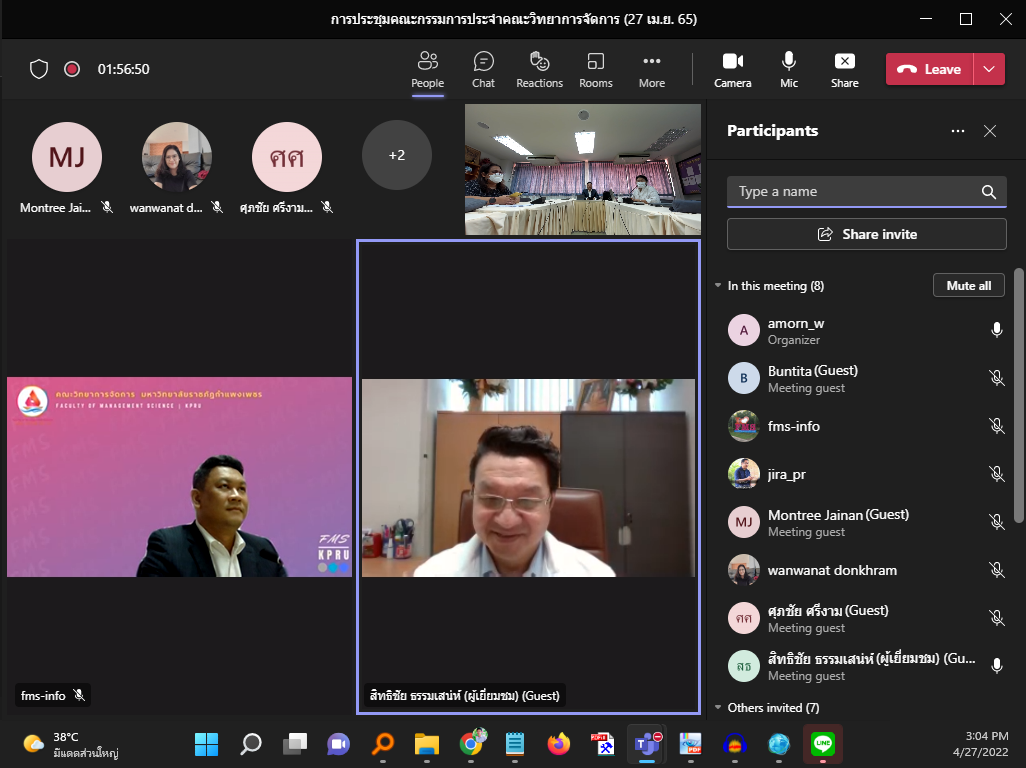Open dropdown arrow next to Leave
This screenshot has height=768, width=1026.
989,69
